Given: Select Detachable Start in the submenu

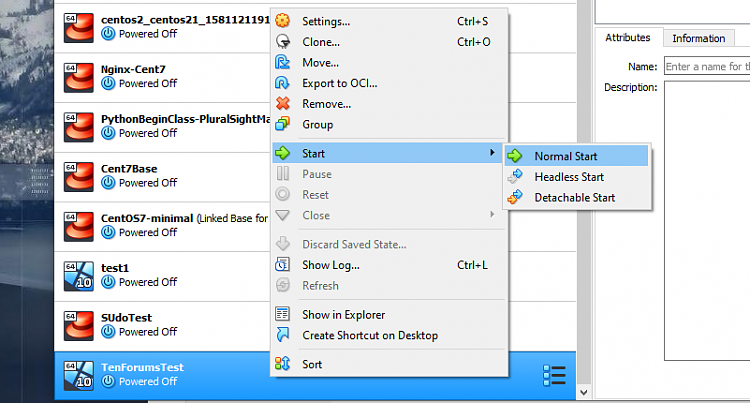Looking at the screenshot, I should click(577, 197).
